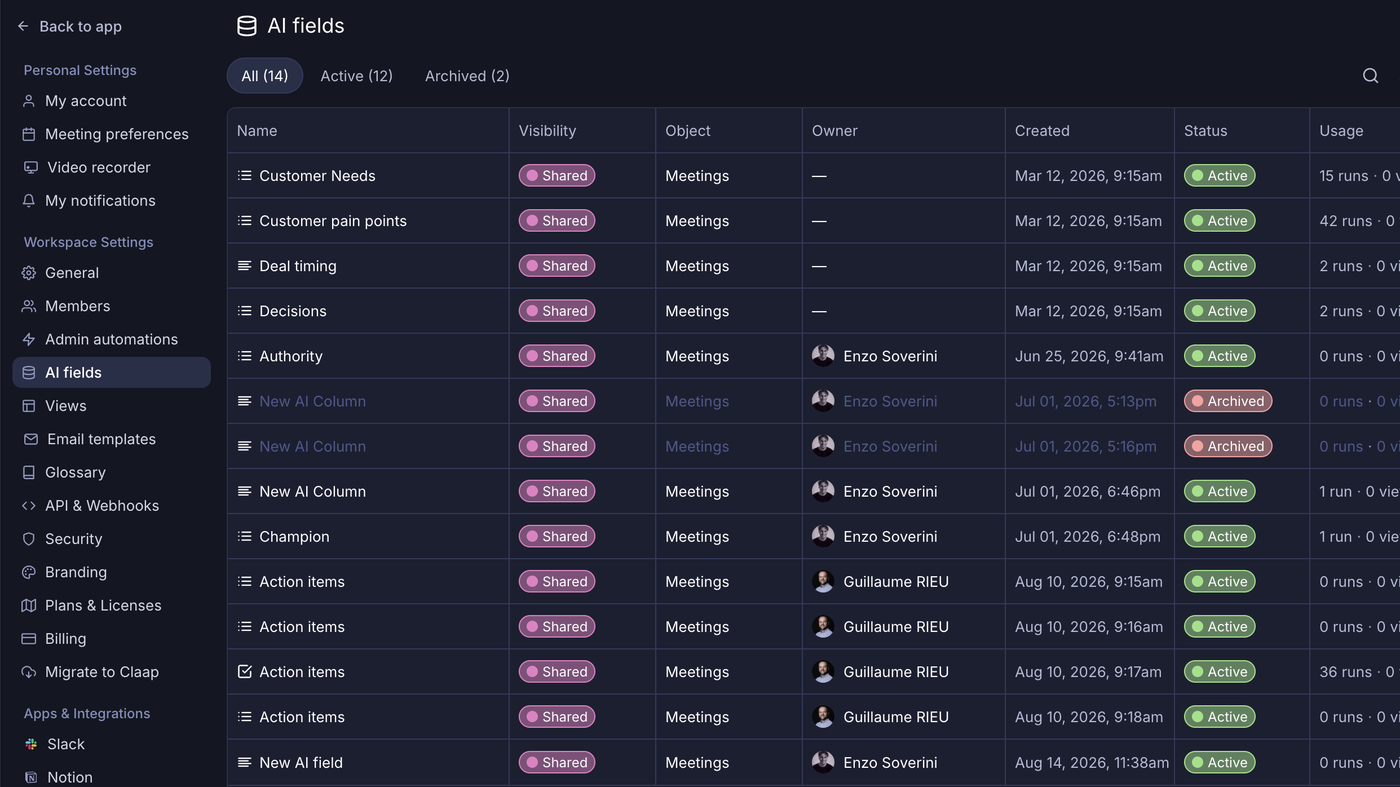Open the New AI field row
Screen dimensions: 1400x787
coord(813,762)
